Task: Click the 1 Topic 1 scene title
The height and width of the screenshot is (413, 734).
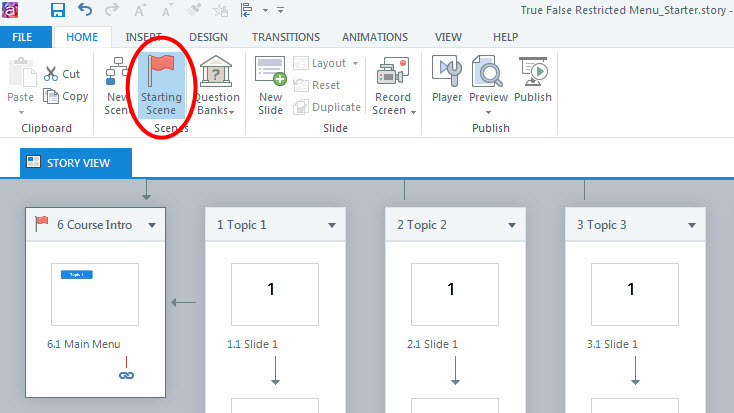Action: click(x=242, y=225)
